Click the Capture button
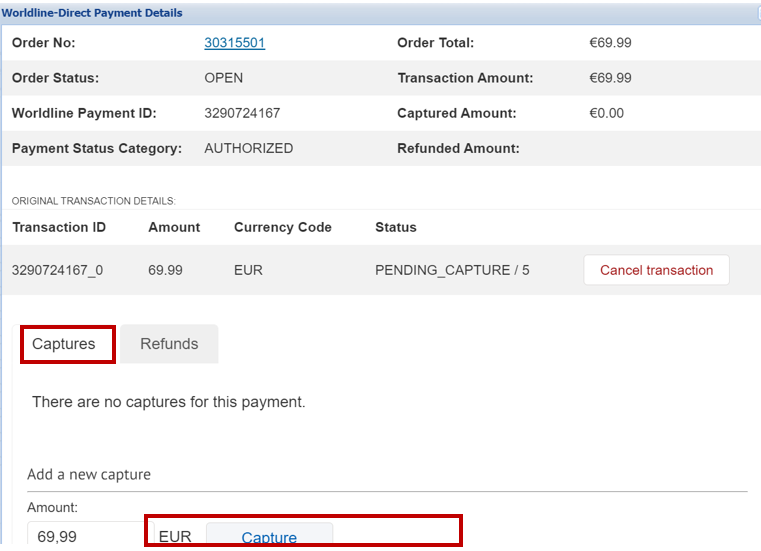Viewport: 761px width, 551px height. [x=269, y=536]
